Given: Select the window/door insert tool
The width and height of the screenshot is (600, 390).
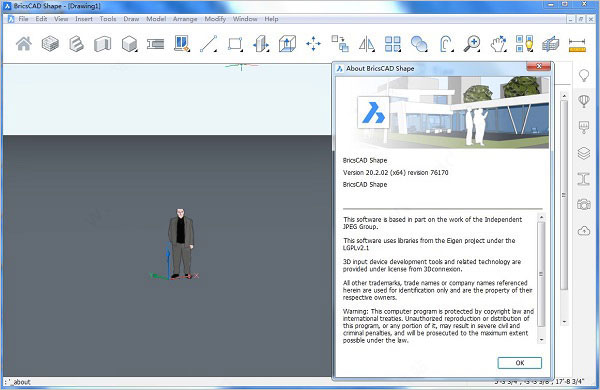Looking at the screenshot, I should point(182,44).
